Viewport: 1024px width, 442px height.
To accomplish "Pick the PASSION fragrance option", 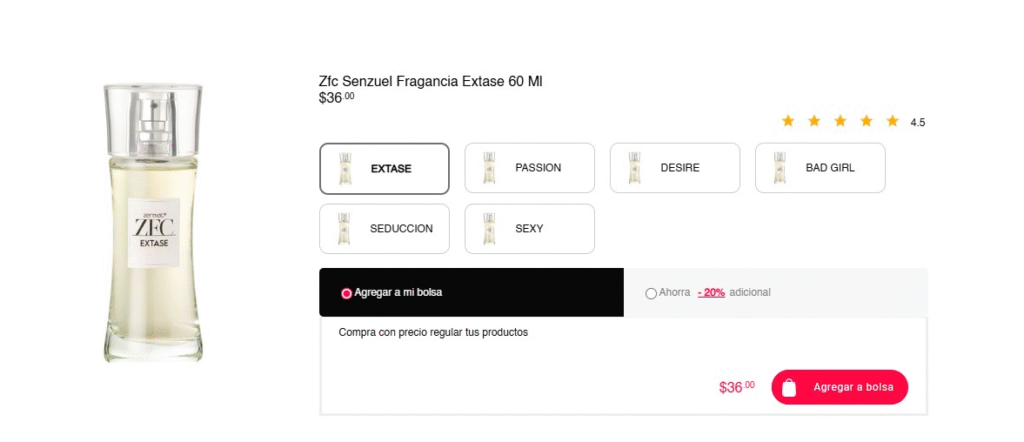I will pos(530,168).
